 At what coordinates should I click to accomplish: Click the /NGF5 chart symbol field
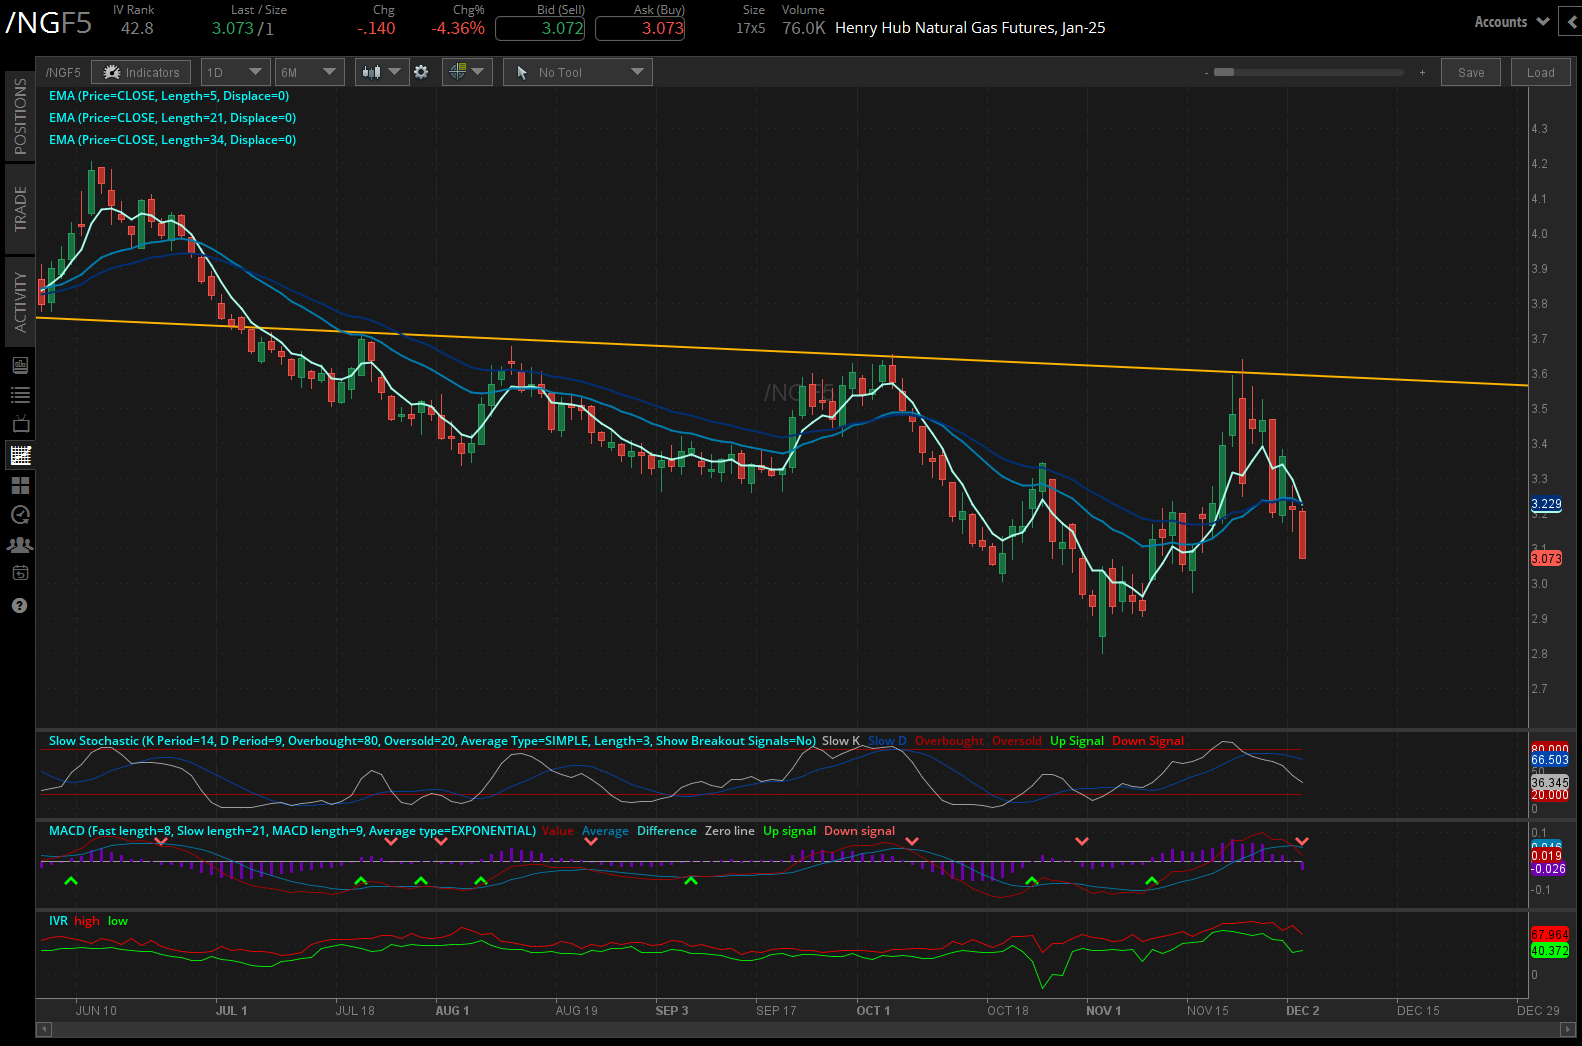tap(63, 72)
